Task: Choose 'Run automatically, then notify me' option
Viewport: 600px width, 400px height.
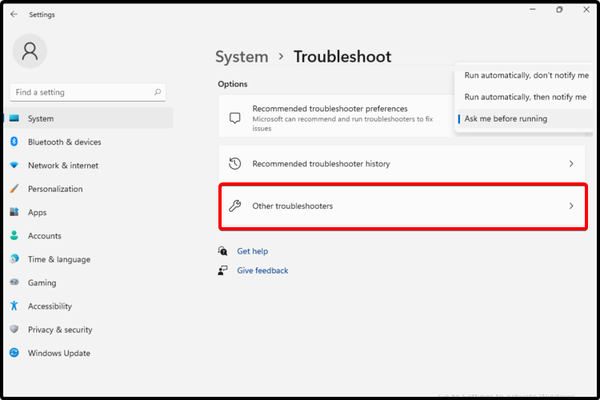Action: pos(525,97)
